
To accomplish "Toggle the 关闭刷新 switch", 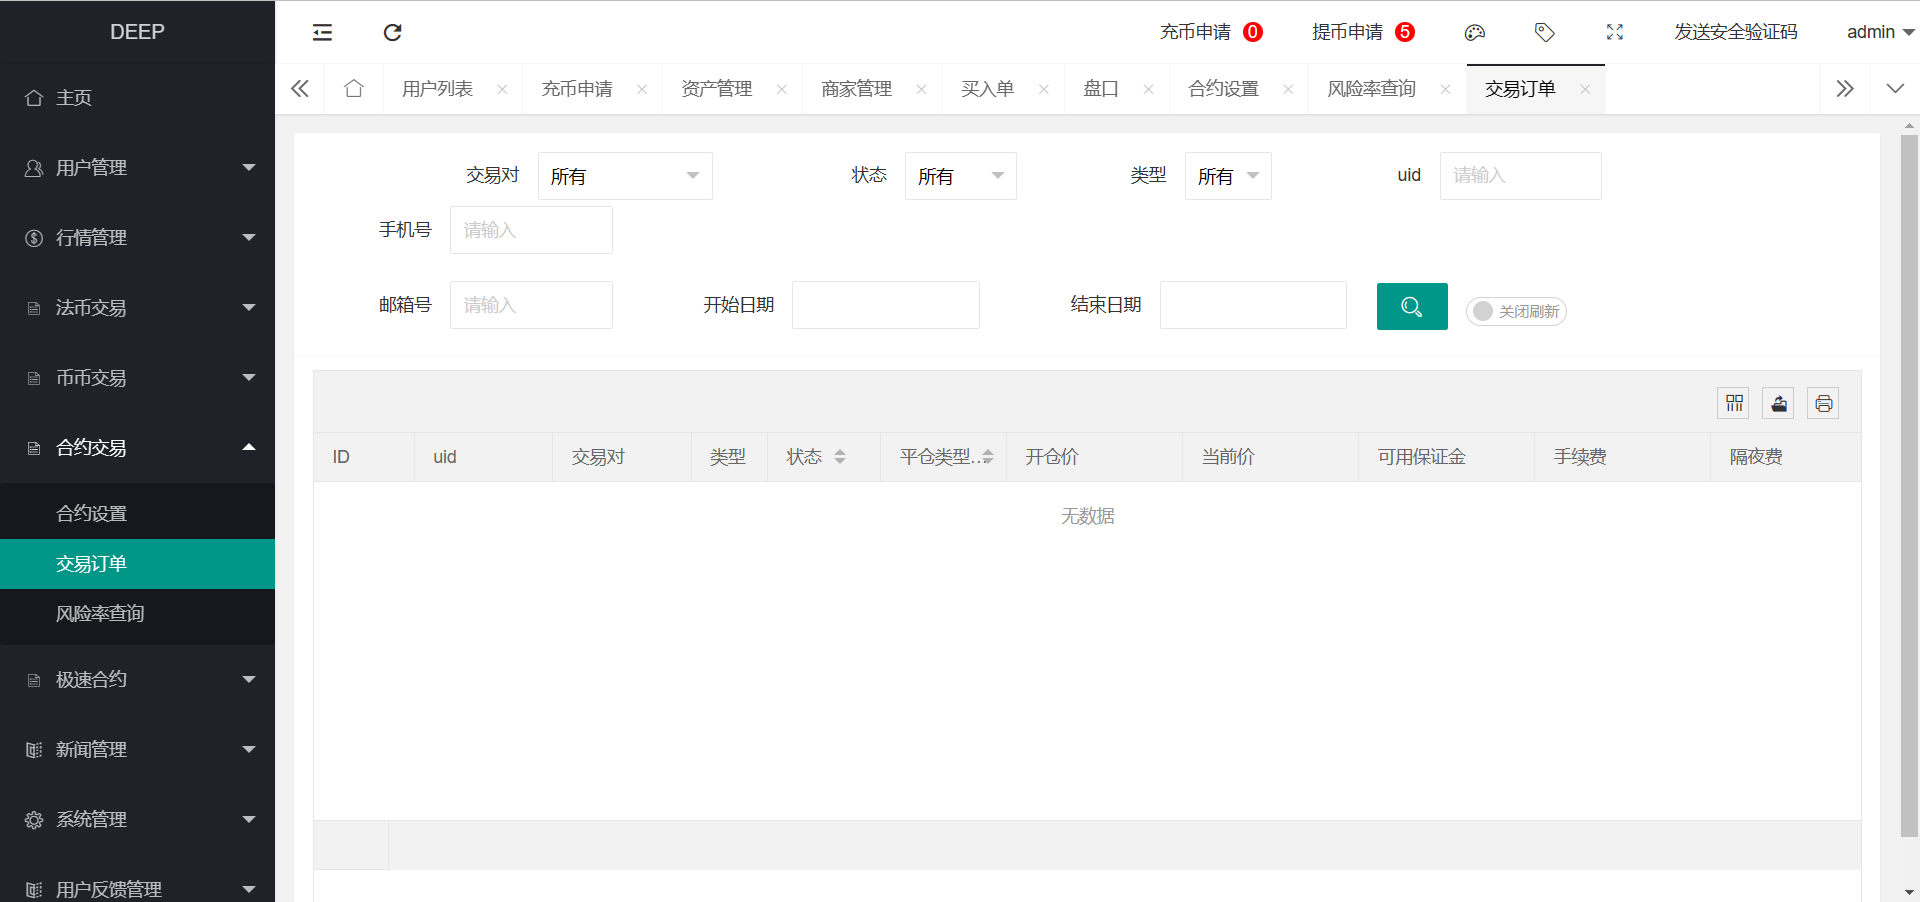I will [x=1516, y=311].
